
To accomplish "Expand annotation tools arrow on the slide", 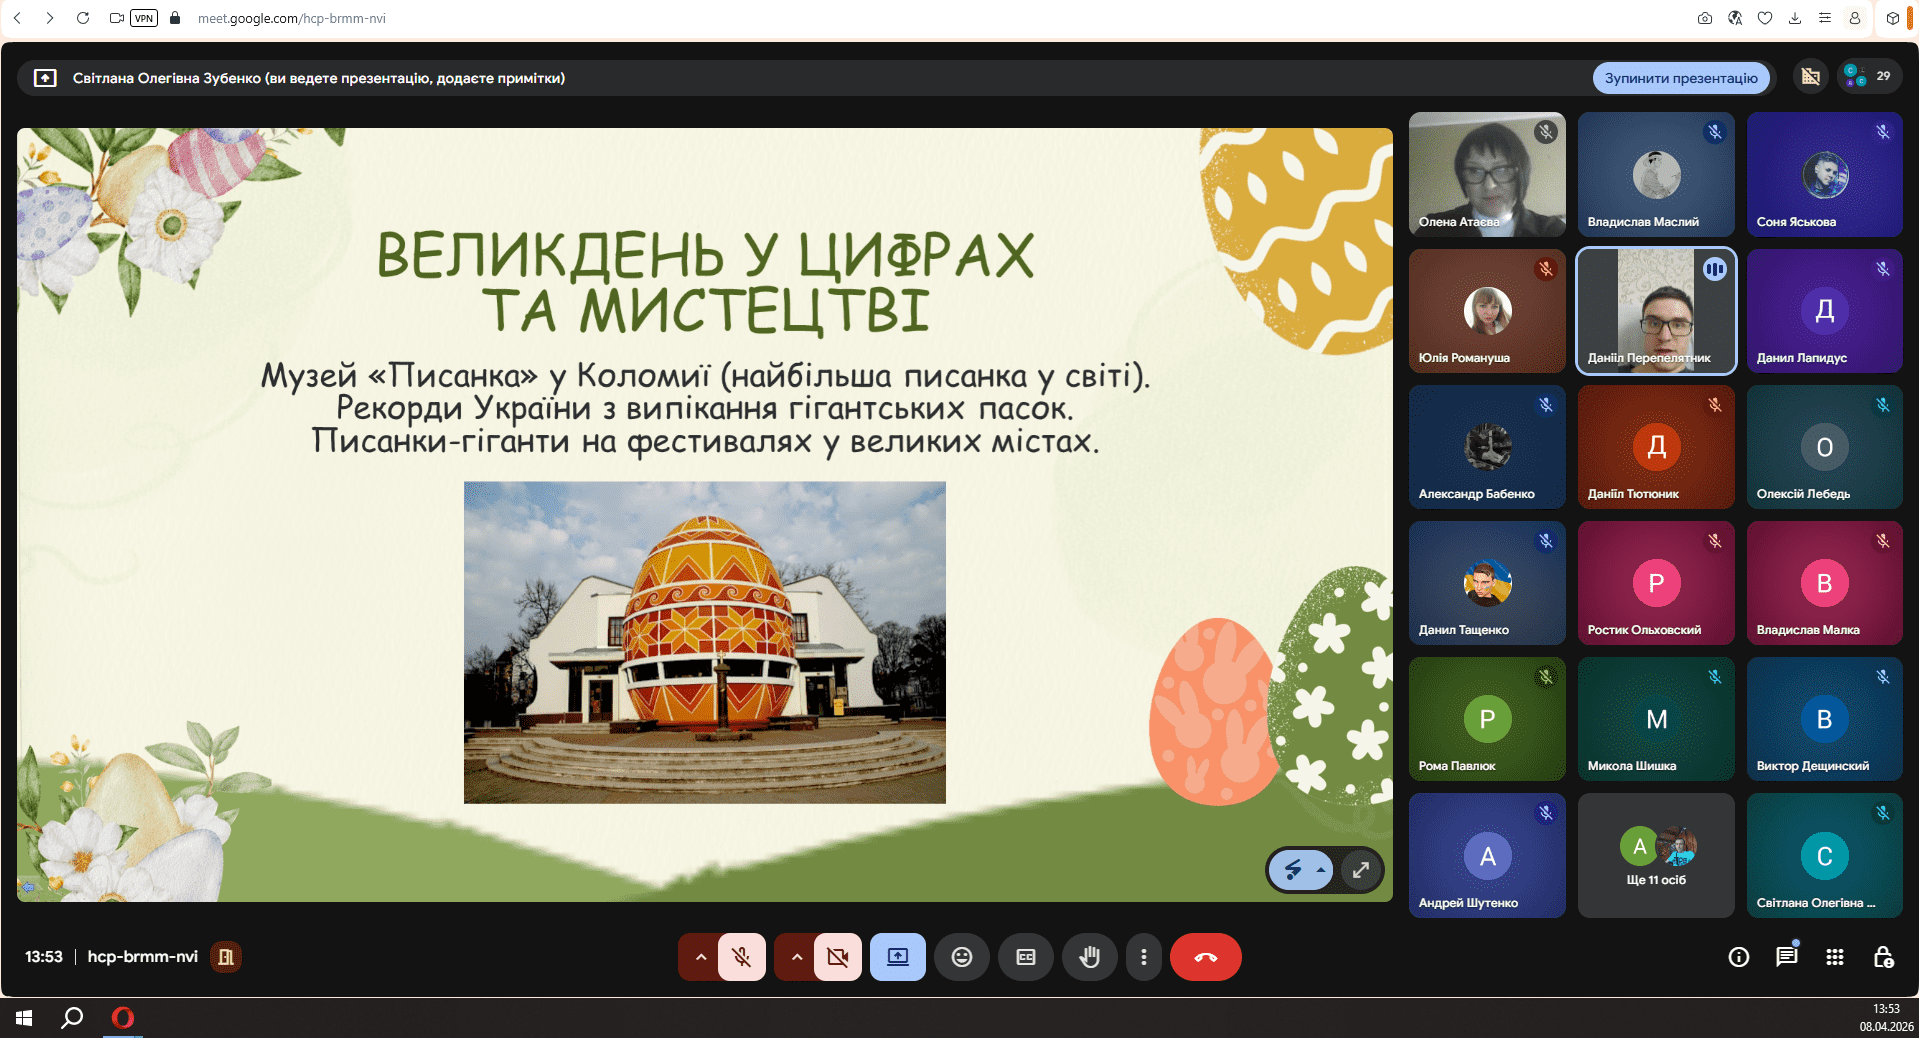I will click(1321, 870).
